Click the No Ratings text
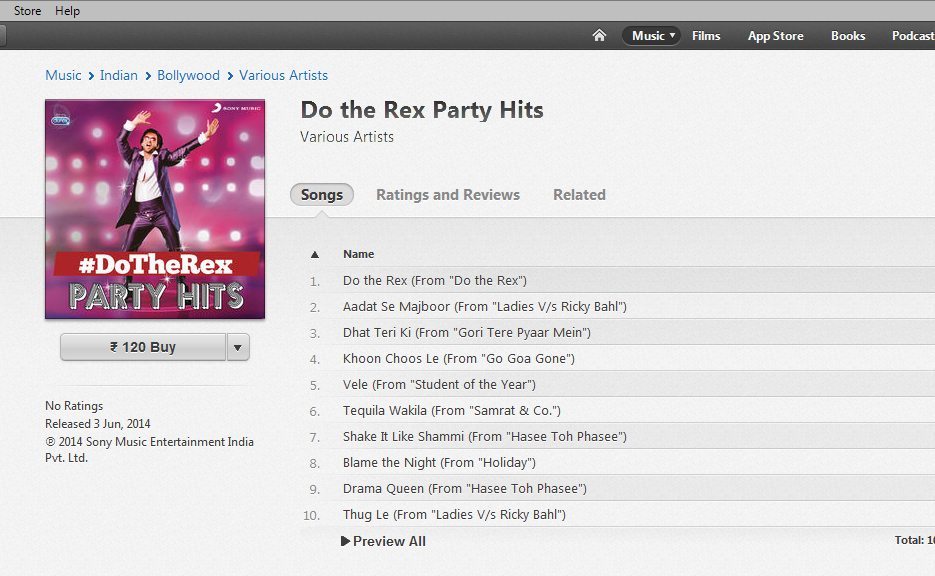Screen dimensions: 935x576 coord(74,405)
